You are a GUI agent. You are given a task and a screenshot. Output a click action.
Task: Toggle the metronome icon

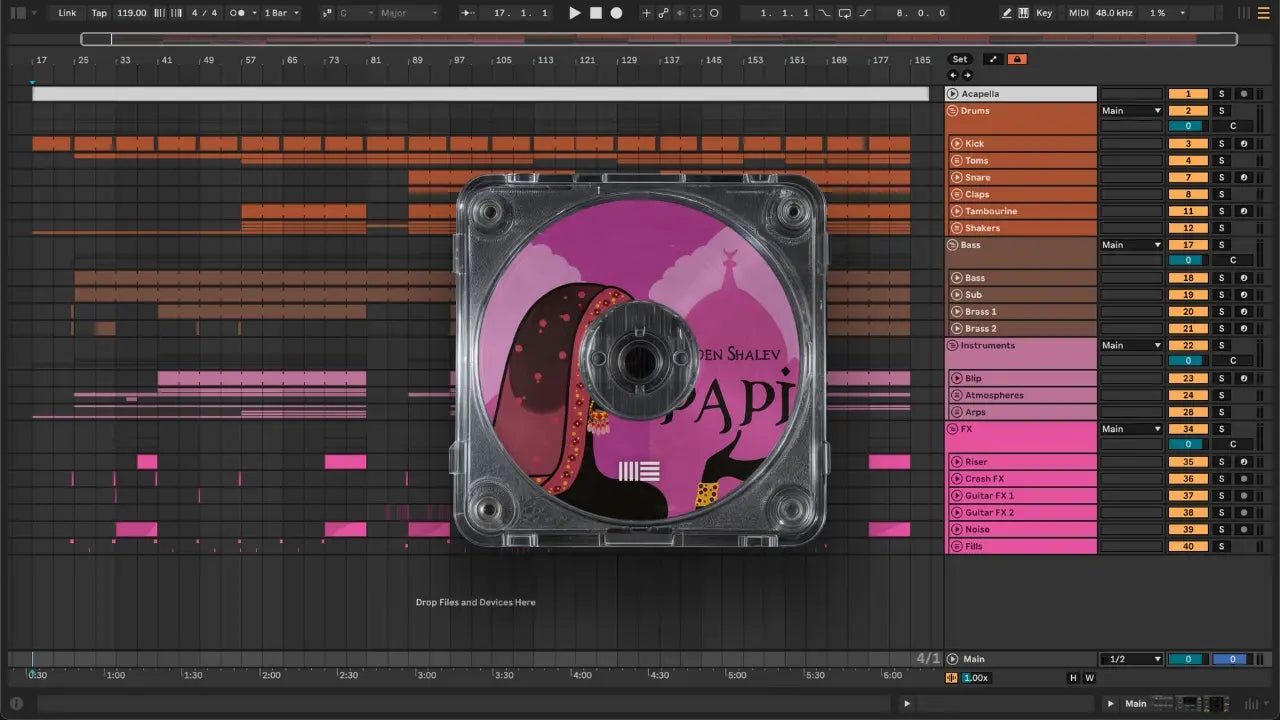pyautogui.click(x=238, y=13)
